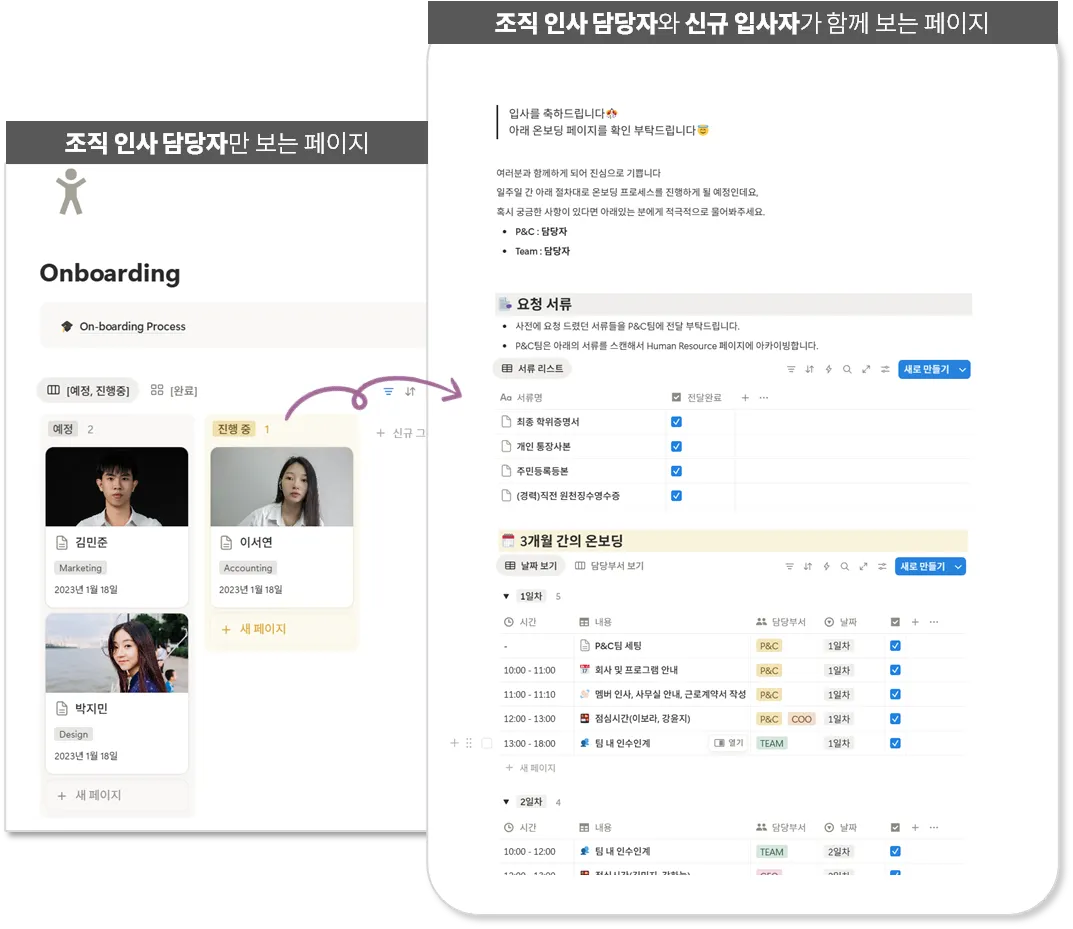Open view settings for 서류 리스트

point(885,369)
